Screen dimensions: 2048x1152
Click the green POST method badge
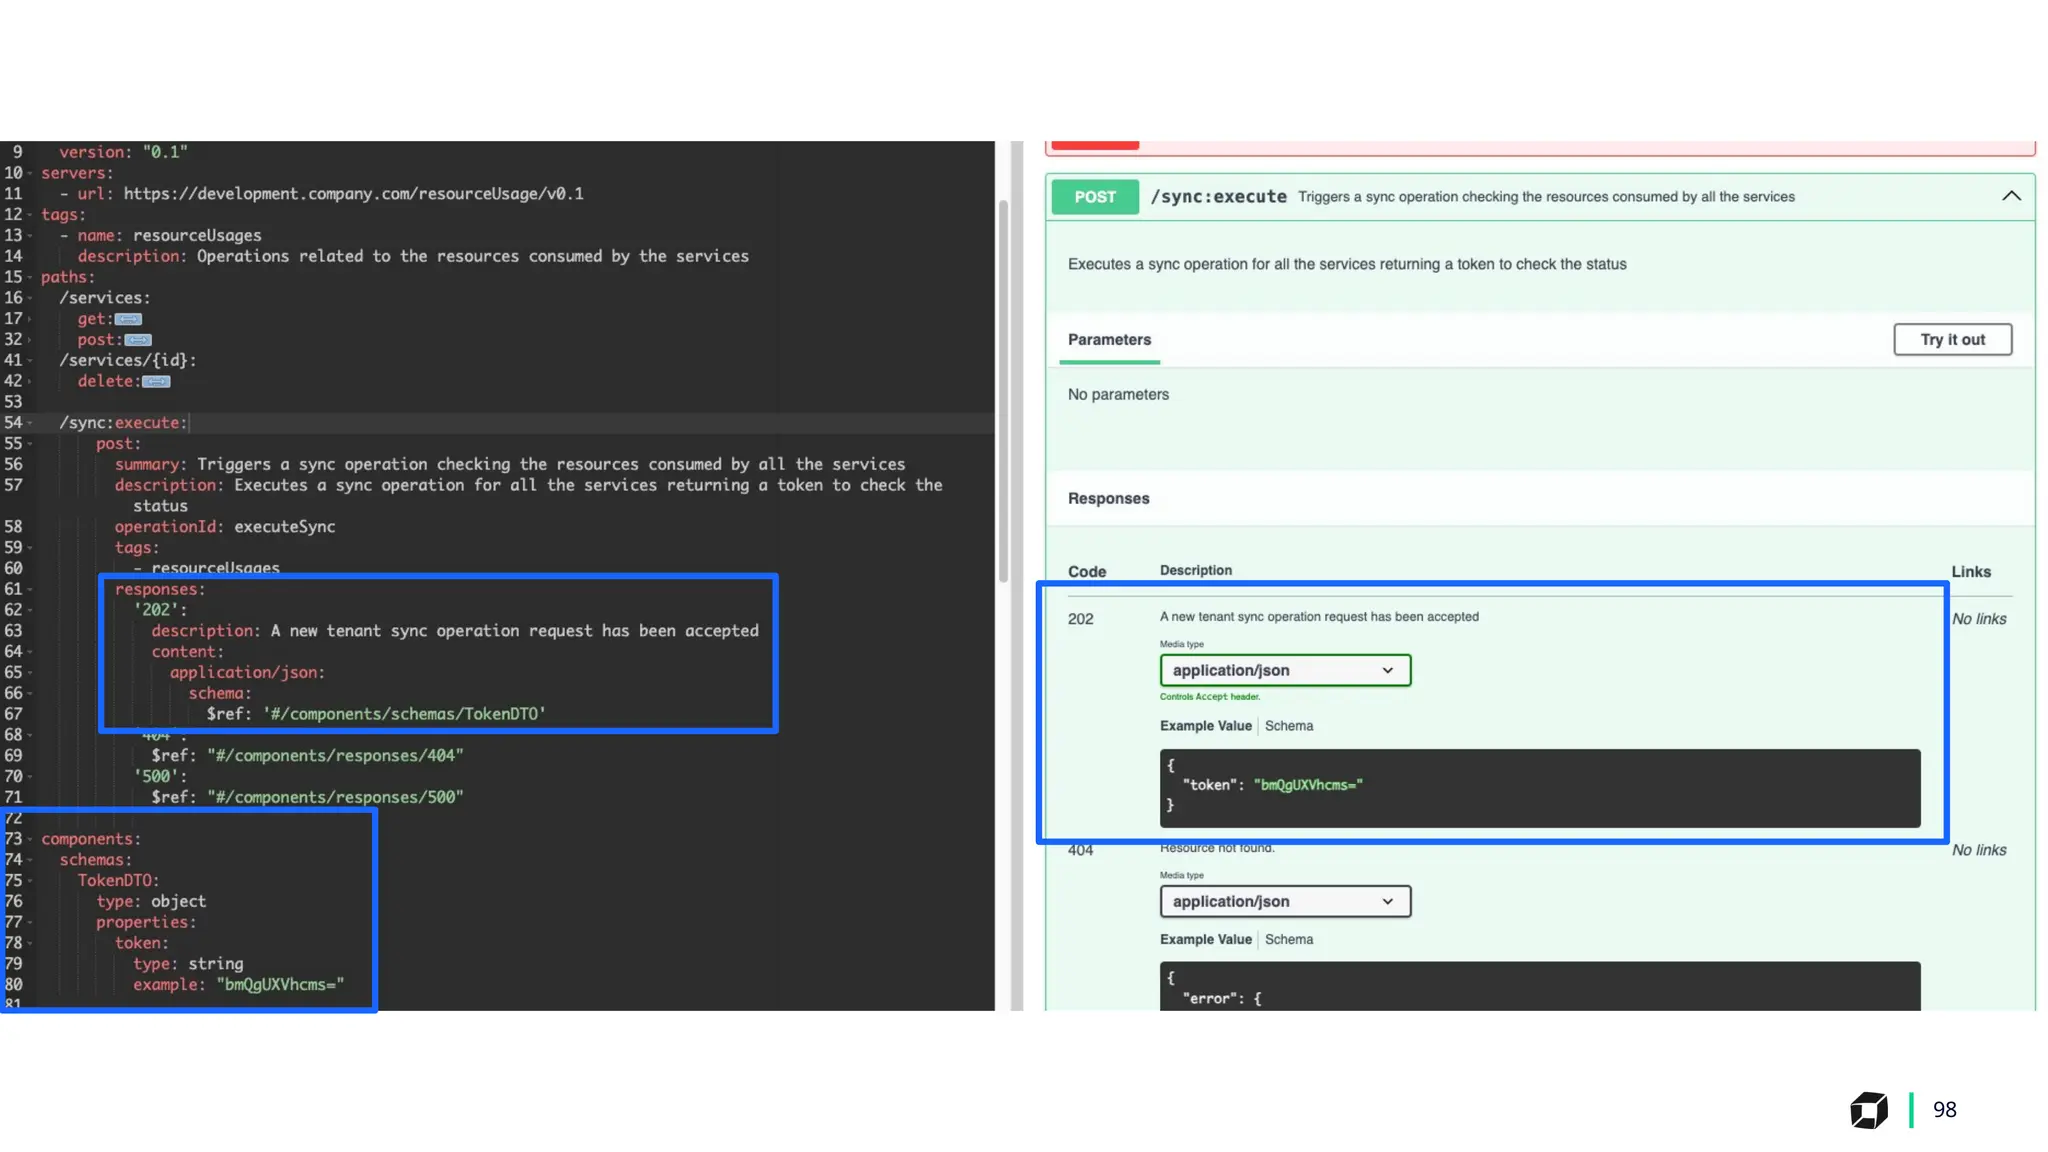pos(1094,197)
